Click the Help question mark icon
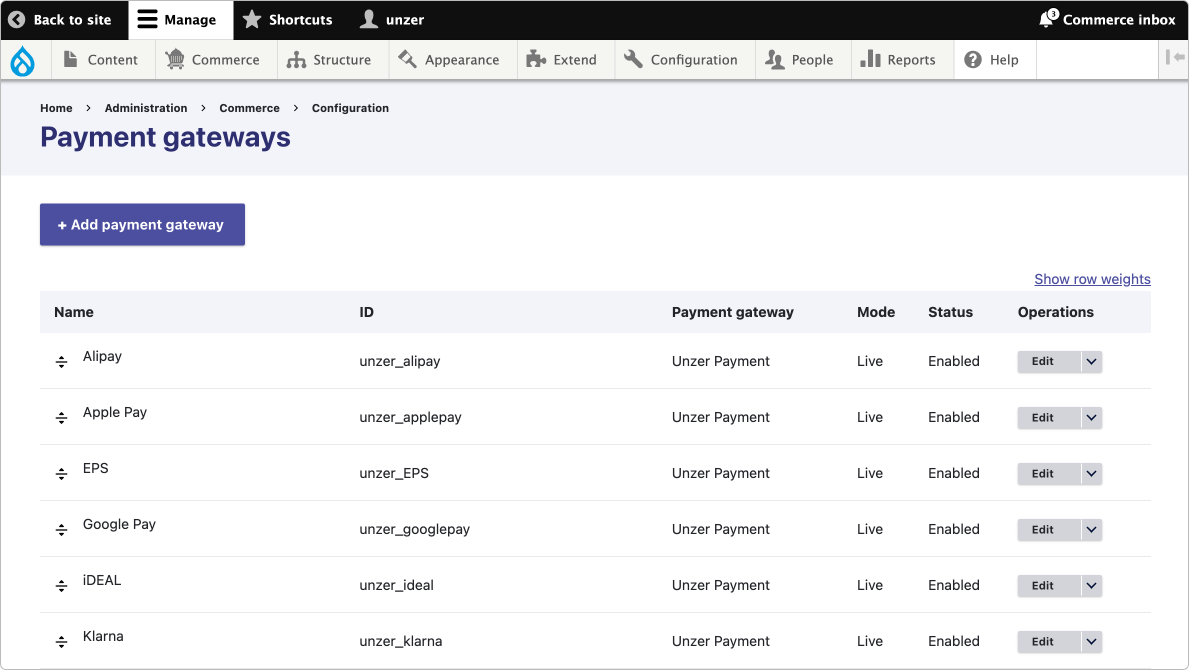The image size is (1189, 670). (973, 60)
